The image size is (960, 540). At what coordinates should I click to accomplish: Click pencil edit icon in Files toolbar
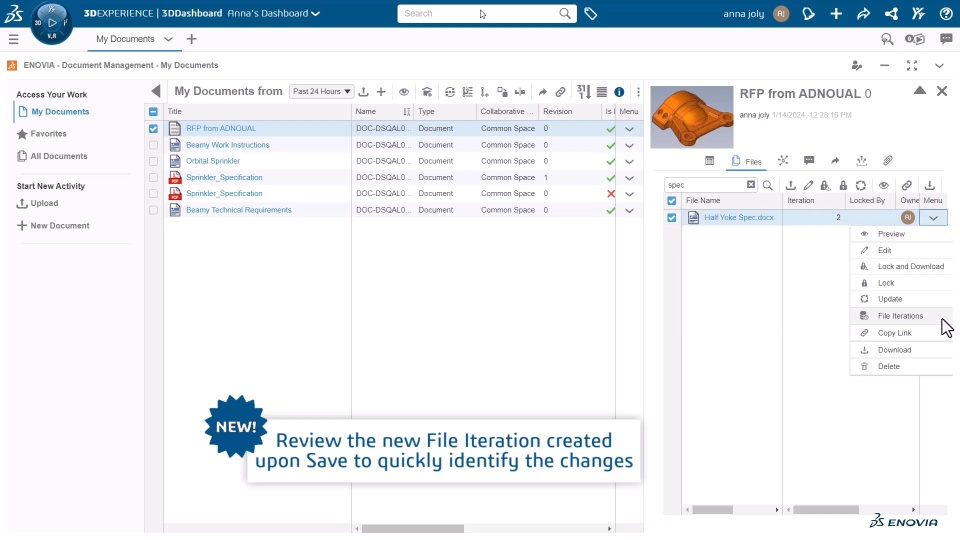(808, 186)
